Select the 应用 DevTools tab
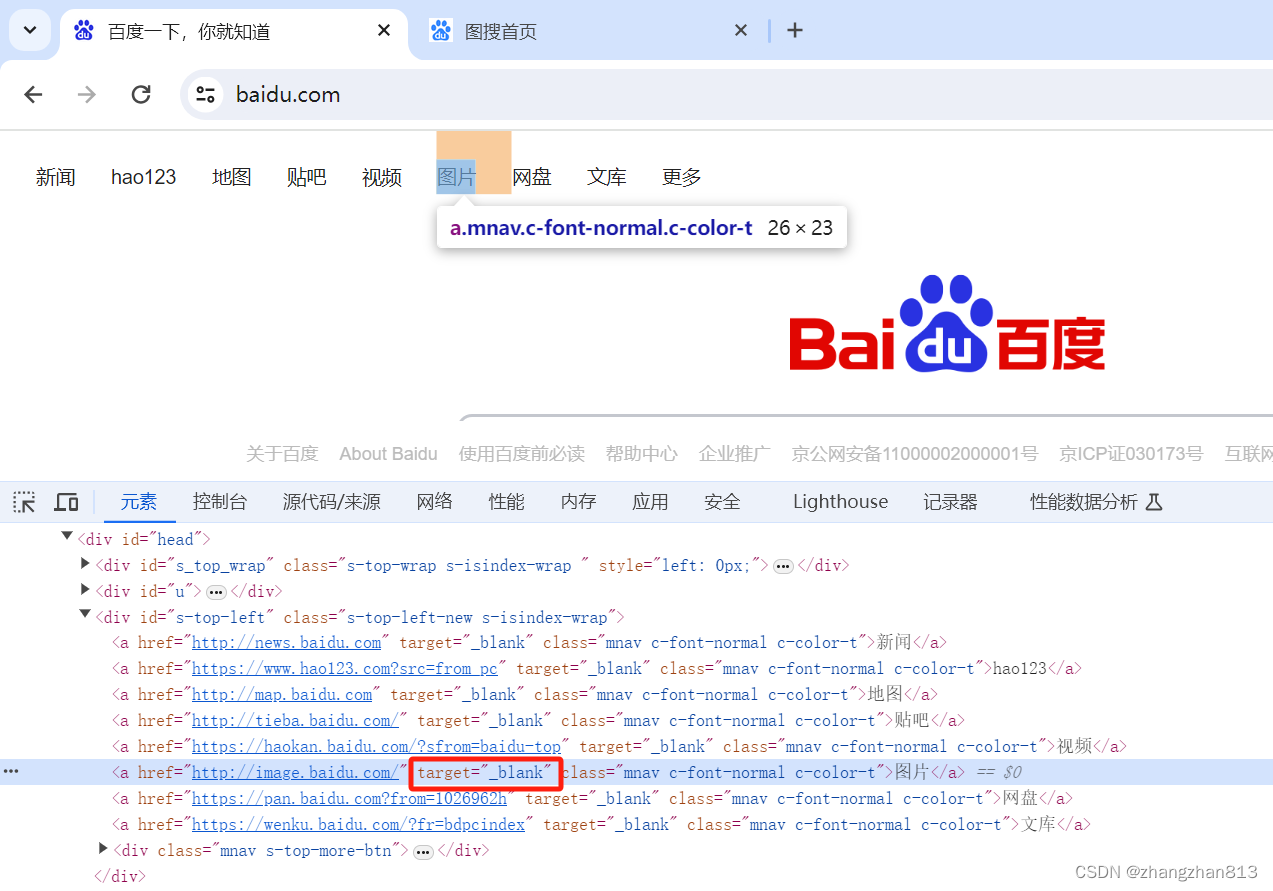This screenshot has width=1273, height=891. pyautogui.click(x=650, y=502)
